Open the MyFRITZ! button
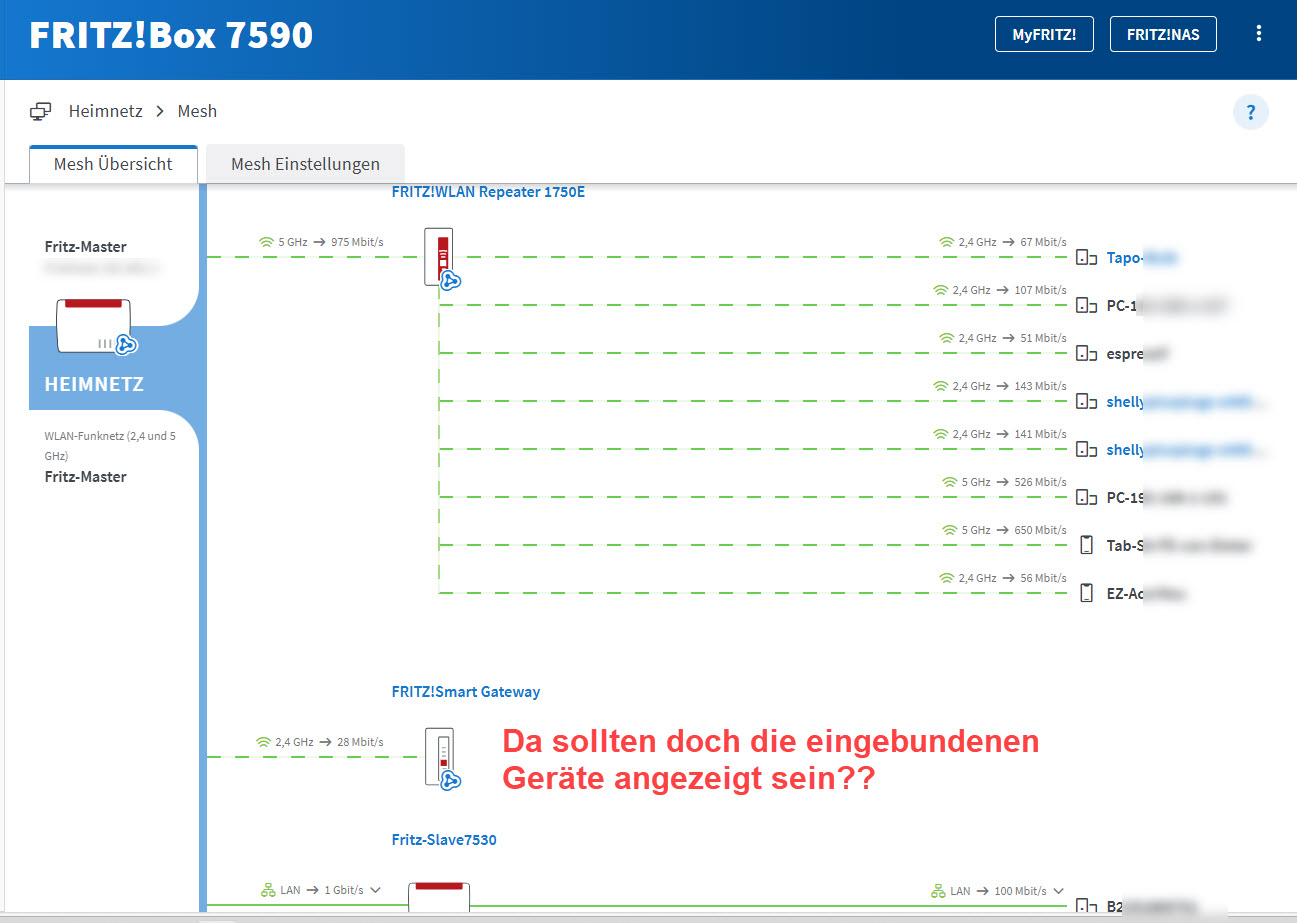 pyautogui.click(x=1044, y=34)
